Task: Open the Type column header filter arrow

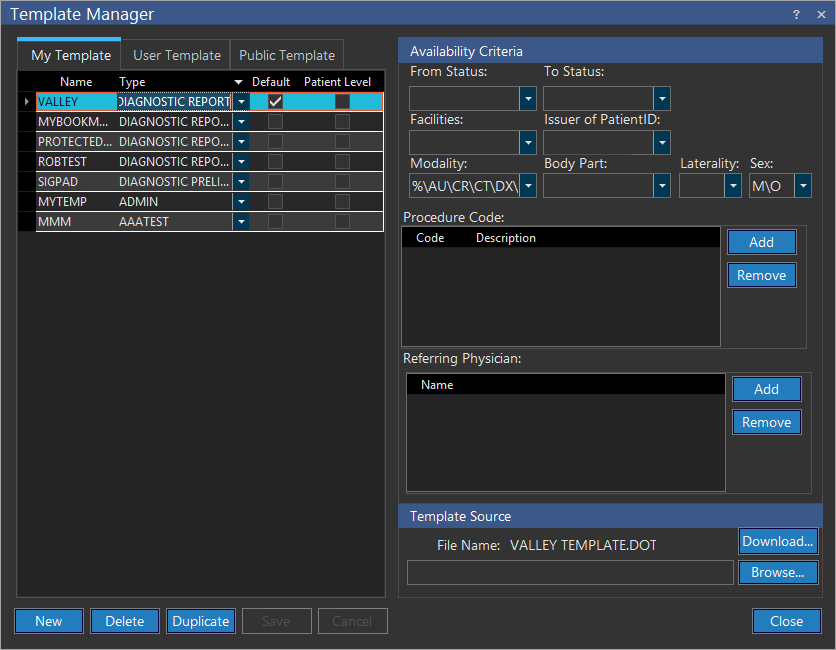Action: 238,82
